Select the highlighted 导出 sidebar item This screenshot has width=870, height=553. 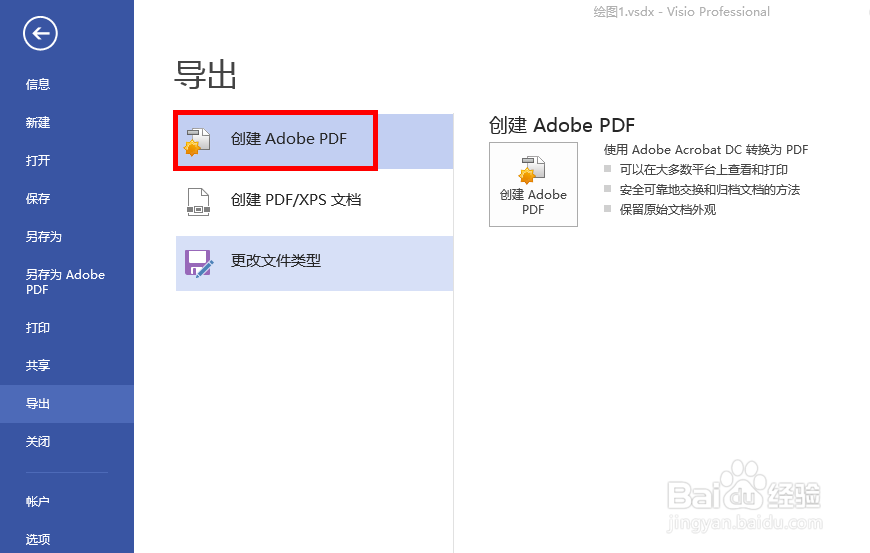(67, 404)
